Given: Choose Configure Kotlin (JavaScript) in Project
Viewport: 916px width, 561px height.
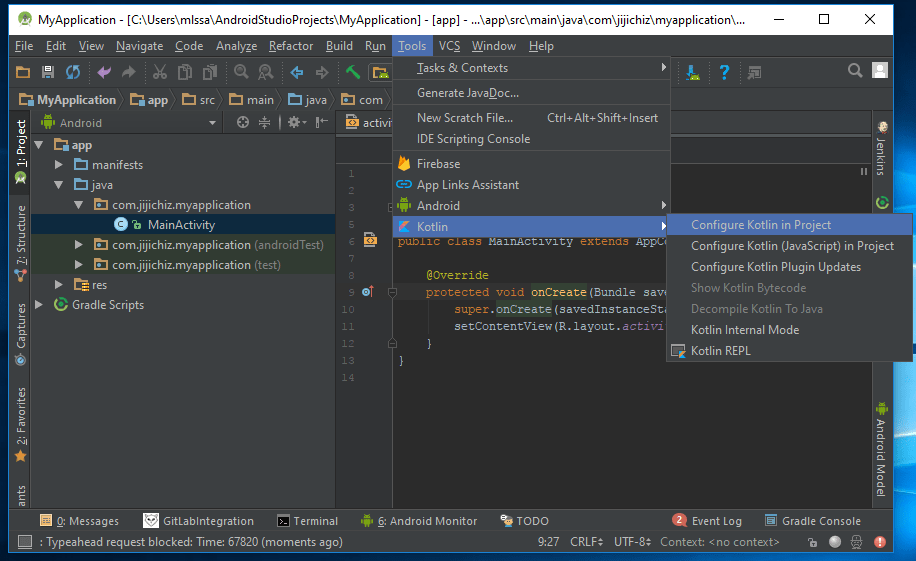Looking at the screenshot, I should pyautogui.click(x=789, y=246).
